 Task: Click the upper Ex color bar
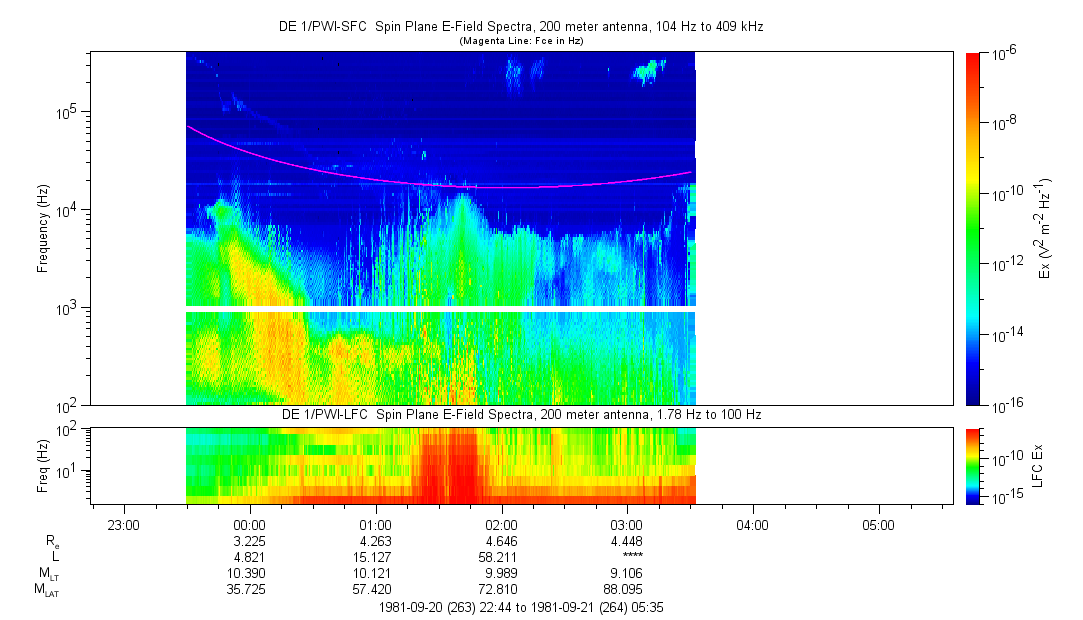coord(973,230)
